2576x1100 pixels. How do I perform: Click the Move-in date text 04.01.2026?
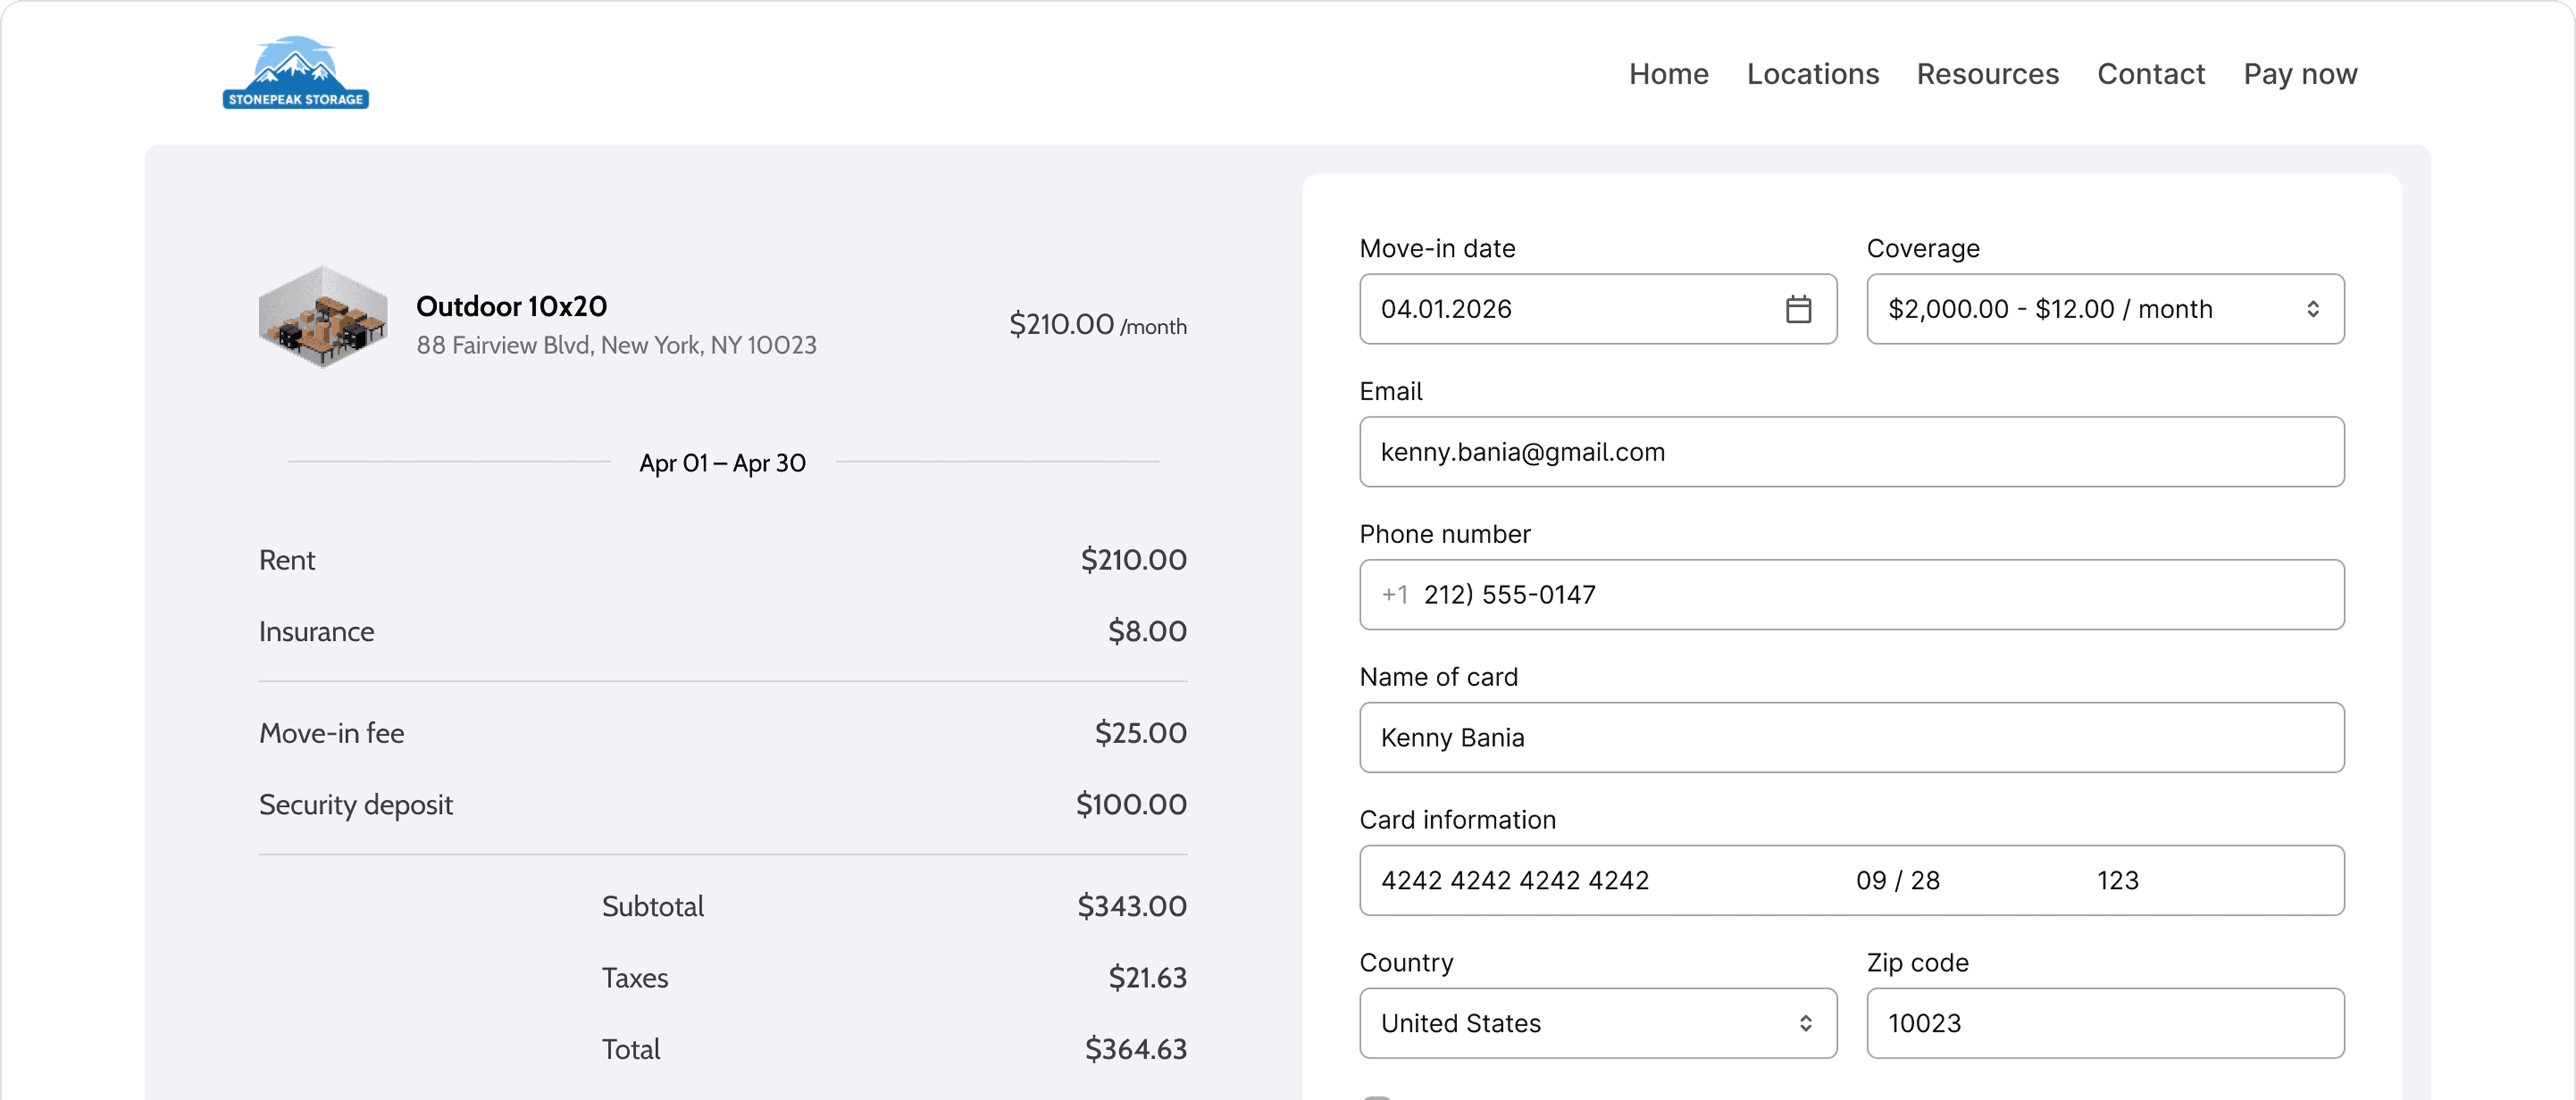(x=1446, y=309)
